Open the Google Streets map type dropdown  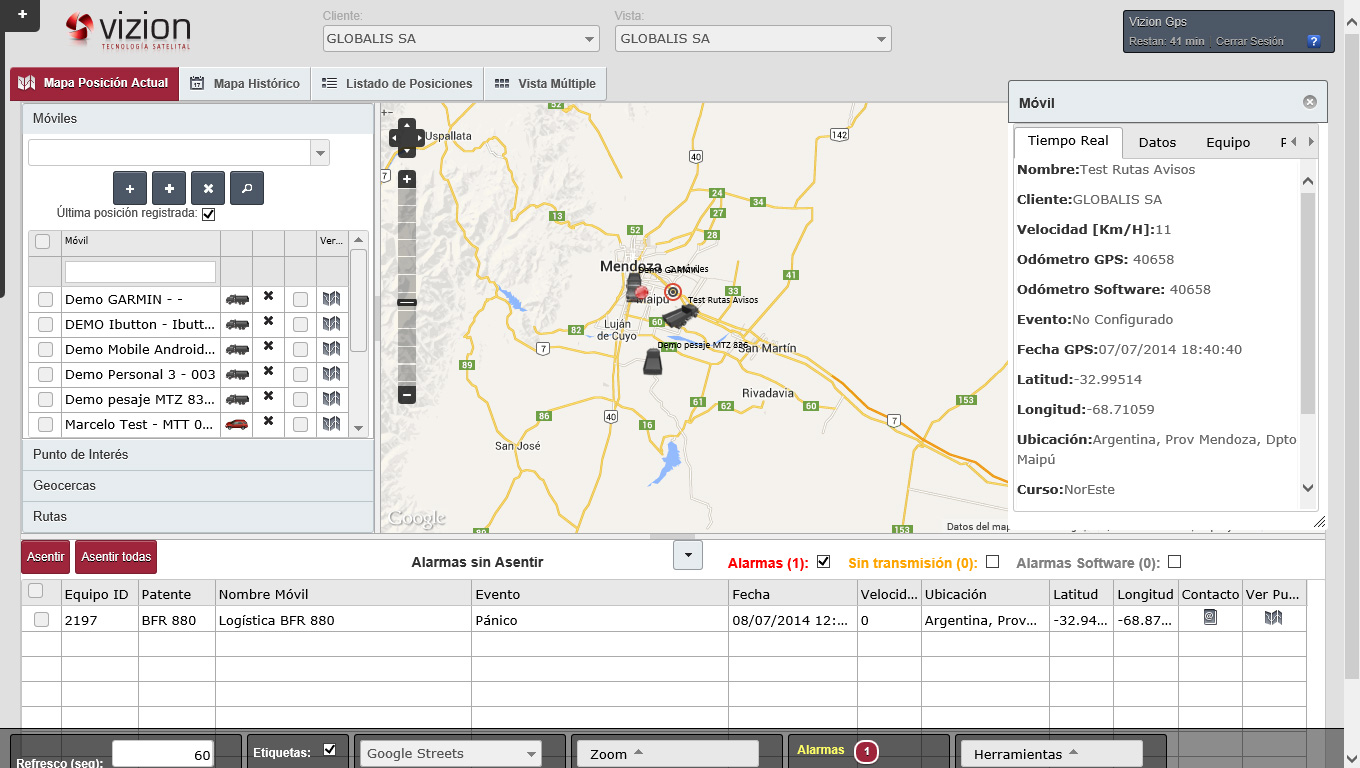click(449, 754)
